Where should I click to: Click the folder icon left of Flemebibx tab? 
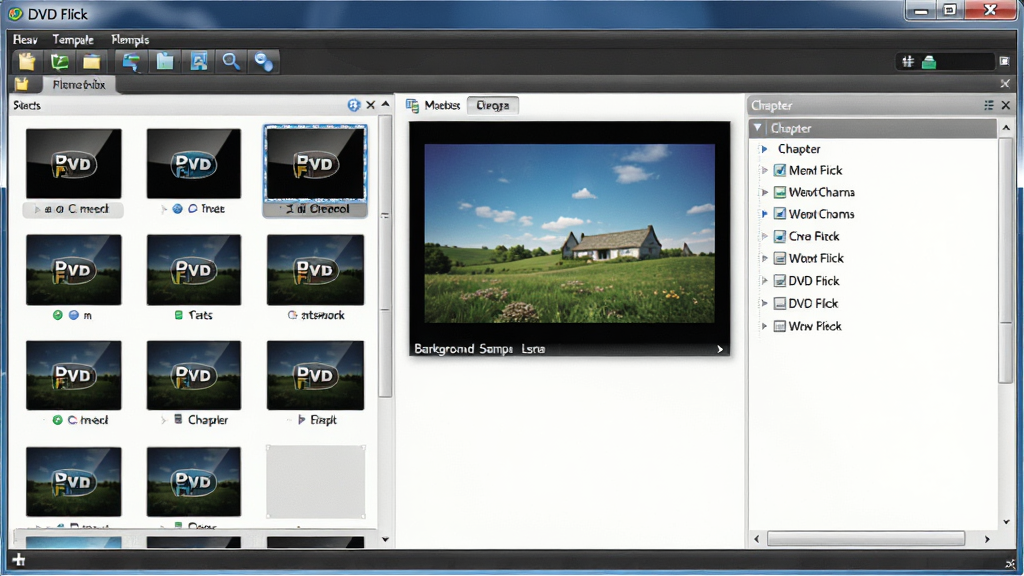tap(22, 84)
